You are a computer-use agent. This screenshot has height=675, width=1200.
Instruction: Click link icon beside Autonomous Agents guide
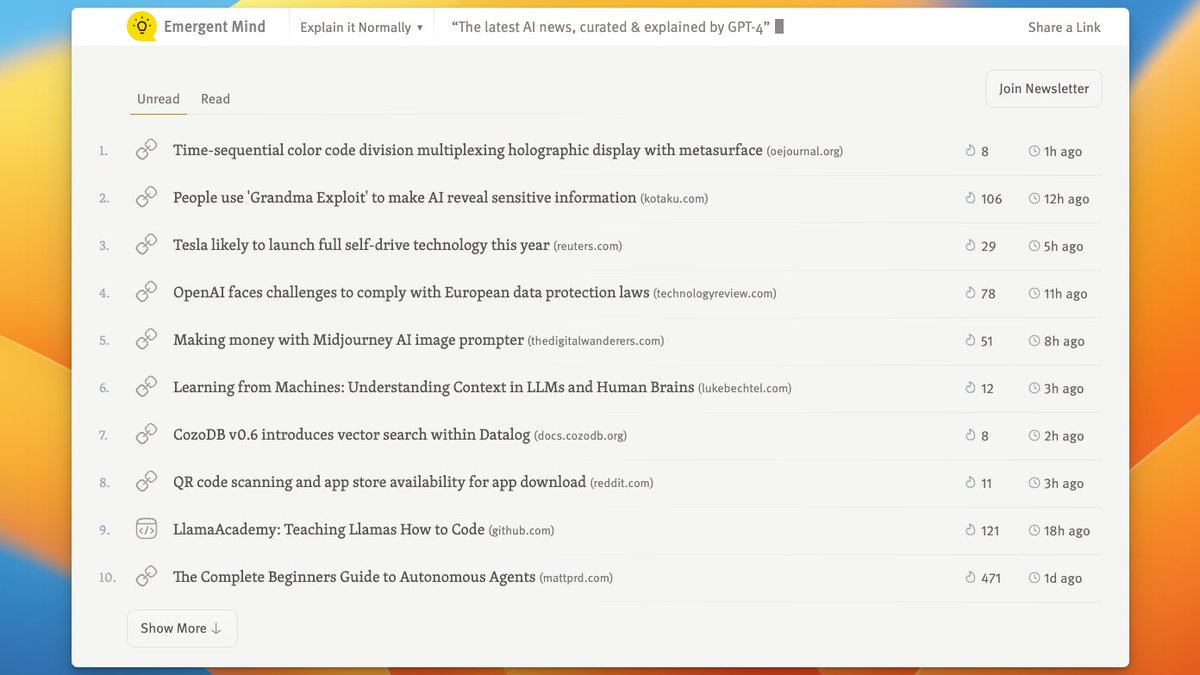tap(146, 577)
